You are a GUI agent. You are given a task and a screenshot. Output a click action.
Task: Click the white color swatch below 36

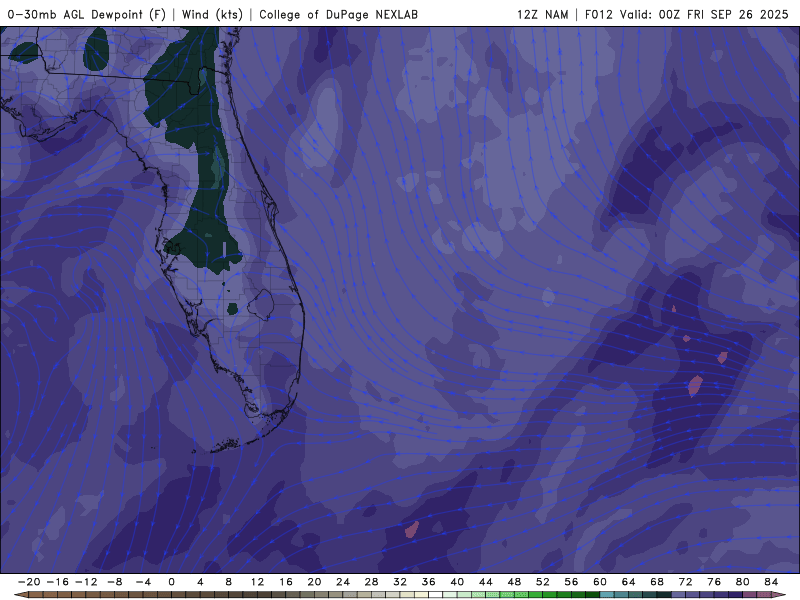[x=436, y=595]
